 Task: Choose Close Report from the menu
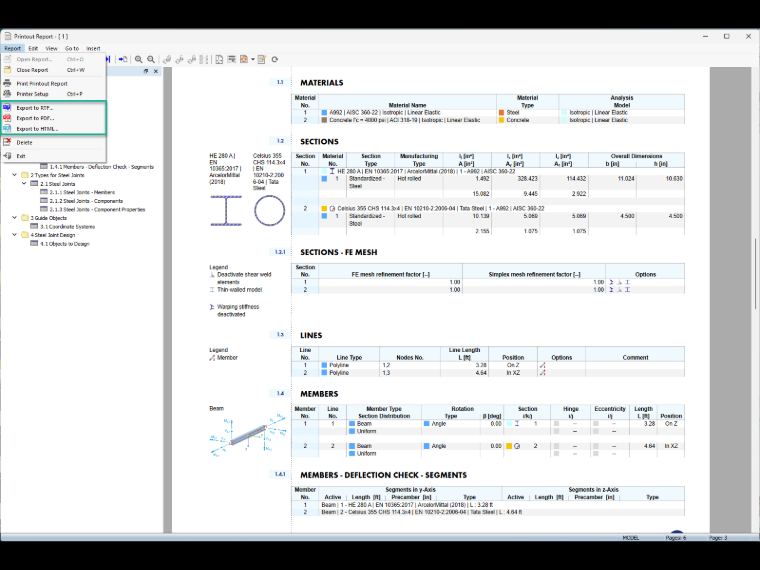click(53, 70)
